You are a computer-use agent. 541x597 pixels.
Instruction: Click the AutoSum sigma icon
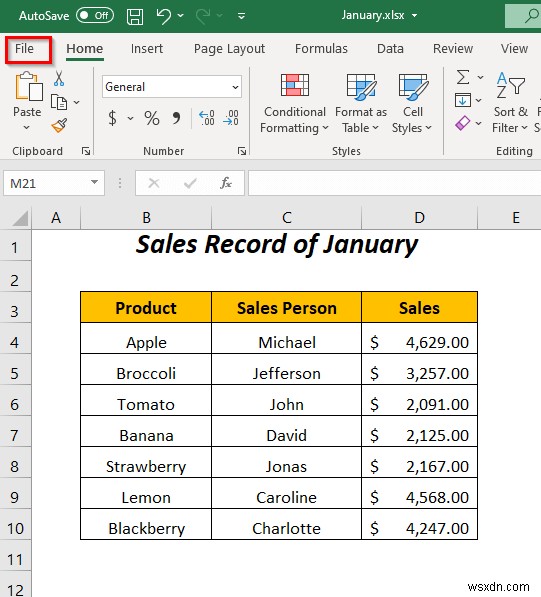point(463,78)
